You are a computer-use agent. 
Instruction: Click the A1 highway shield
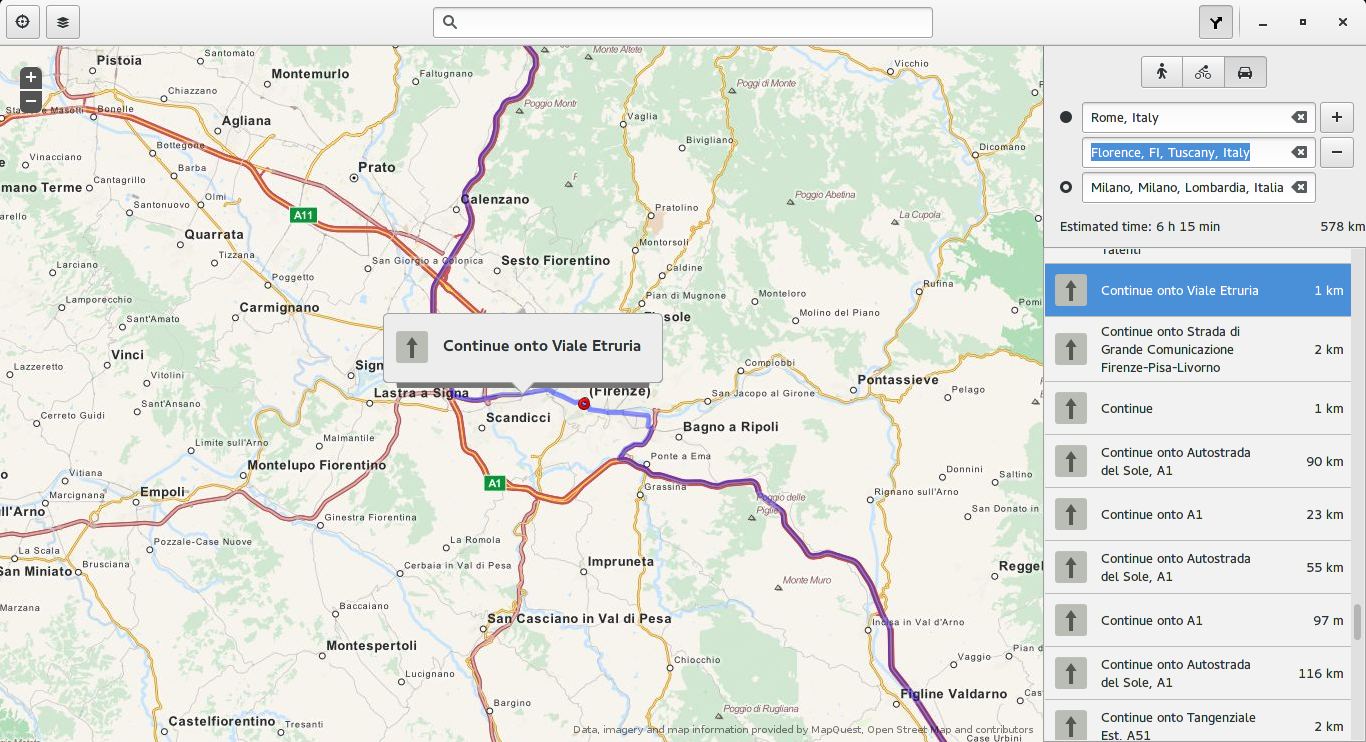(x=494, y=483)
